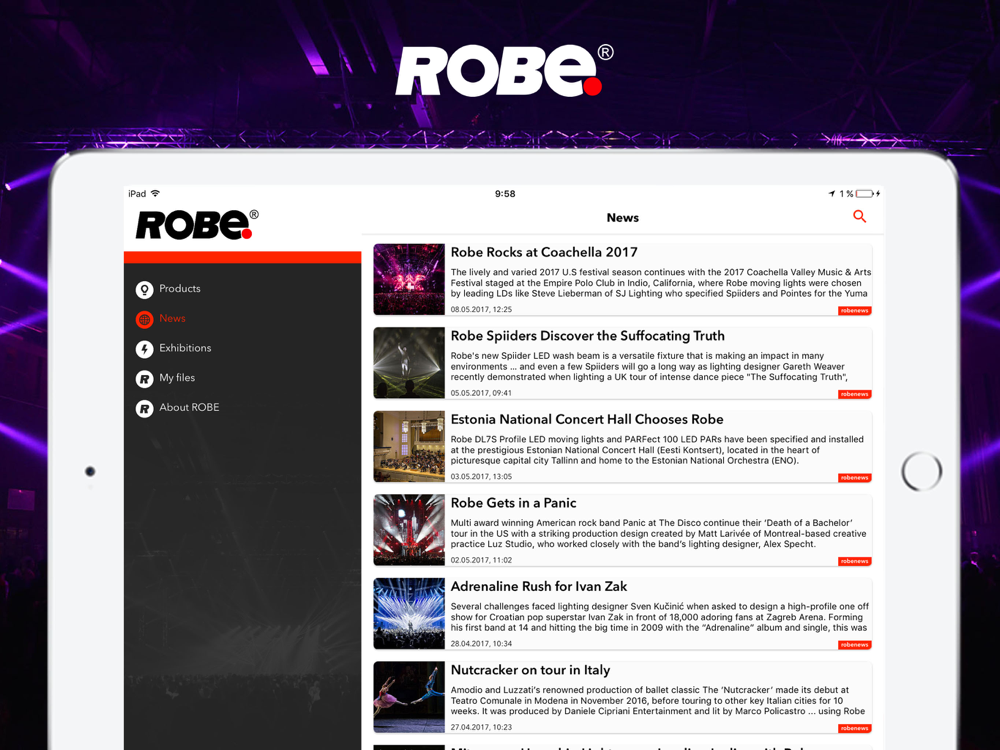Image resolution: width=1000 pixels, height=750 pixels.
Task: Click robenews tag on Coachella article
Action: (x=855, y=311)
